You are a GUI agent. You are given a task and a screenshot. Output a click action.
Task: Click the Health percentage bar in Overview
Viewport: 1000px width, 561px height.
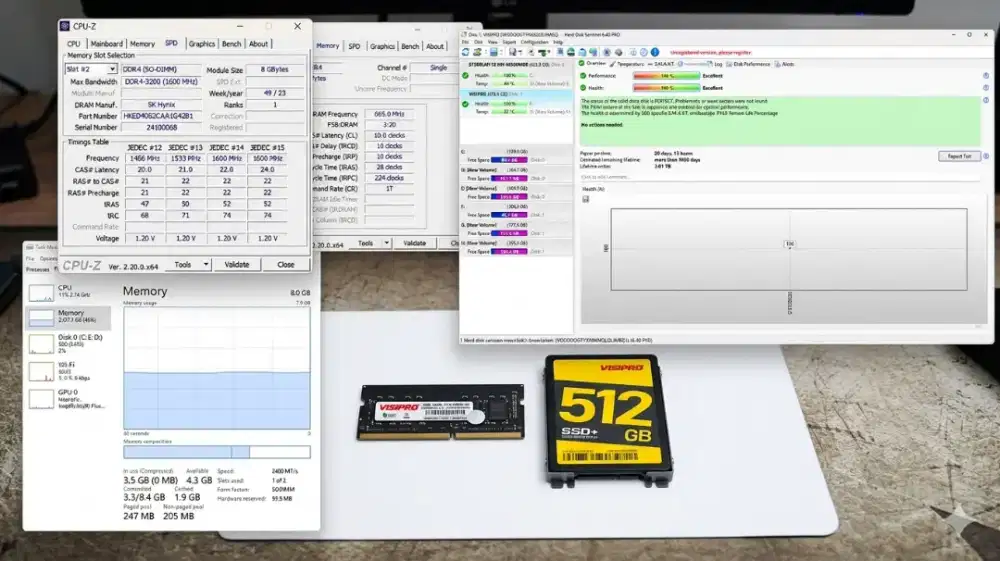pos(666,88)
